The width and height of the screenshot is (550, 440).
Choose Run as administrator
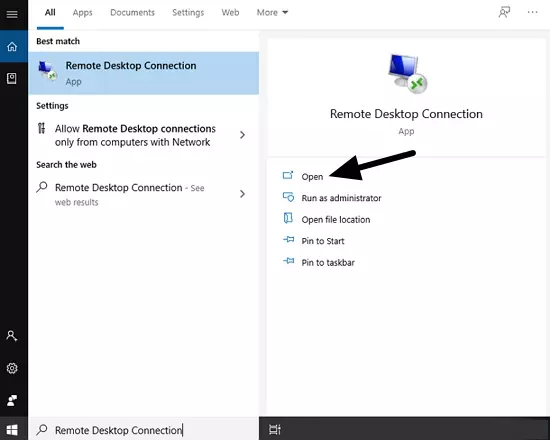[341, 198]
